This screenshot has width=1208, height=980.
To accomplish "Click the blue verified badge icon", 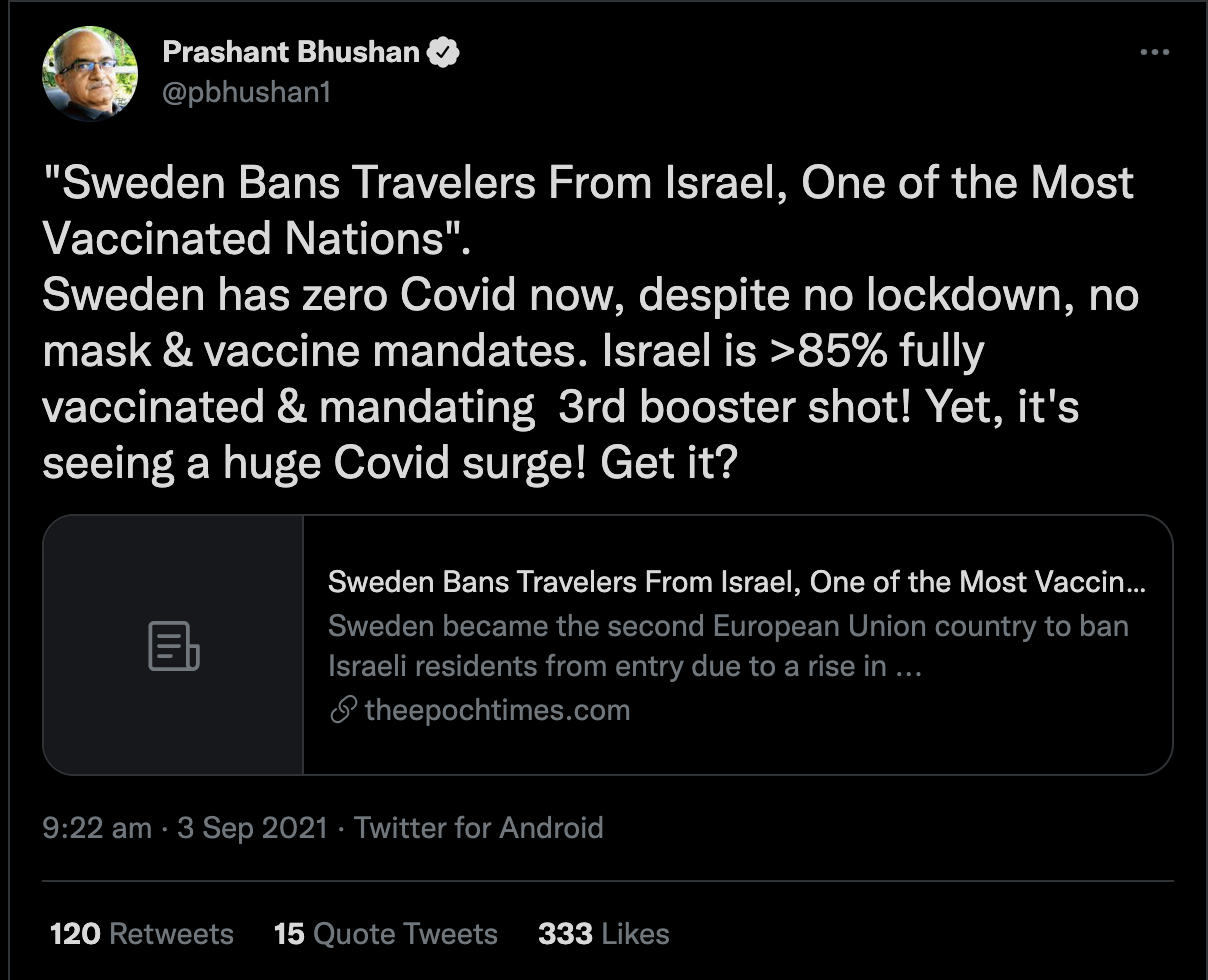I will [444, 52].
